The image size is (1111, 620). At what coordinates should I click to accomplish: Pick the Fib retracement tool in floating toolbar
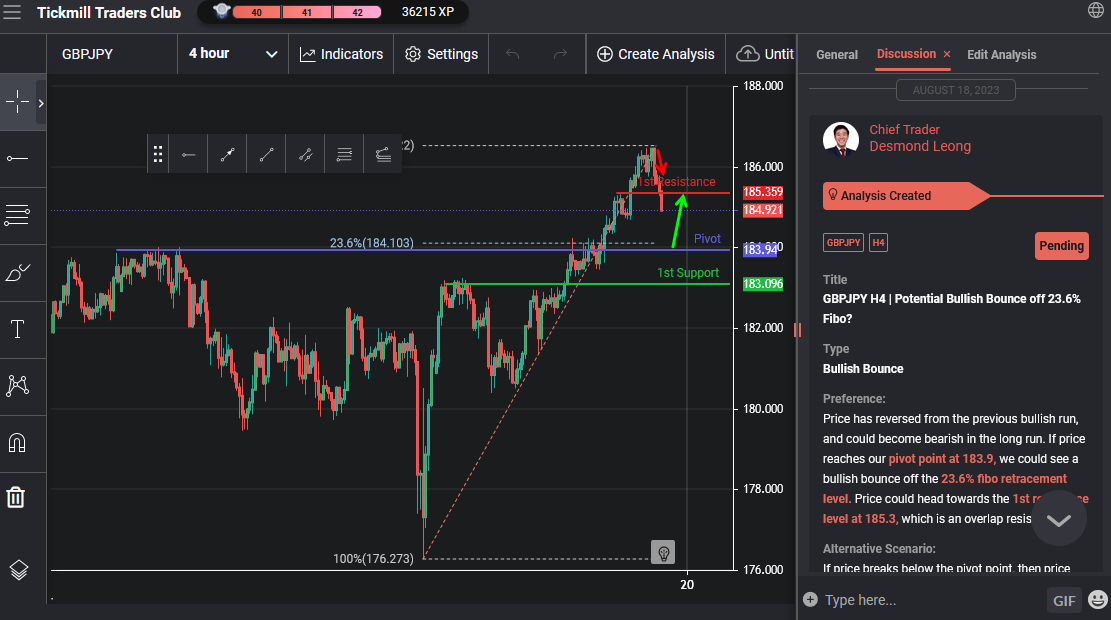[x=344, y=154]
